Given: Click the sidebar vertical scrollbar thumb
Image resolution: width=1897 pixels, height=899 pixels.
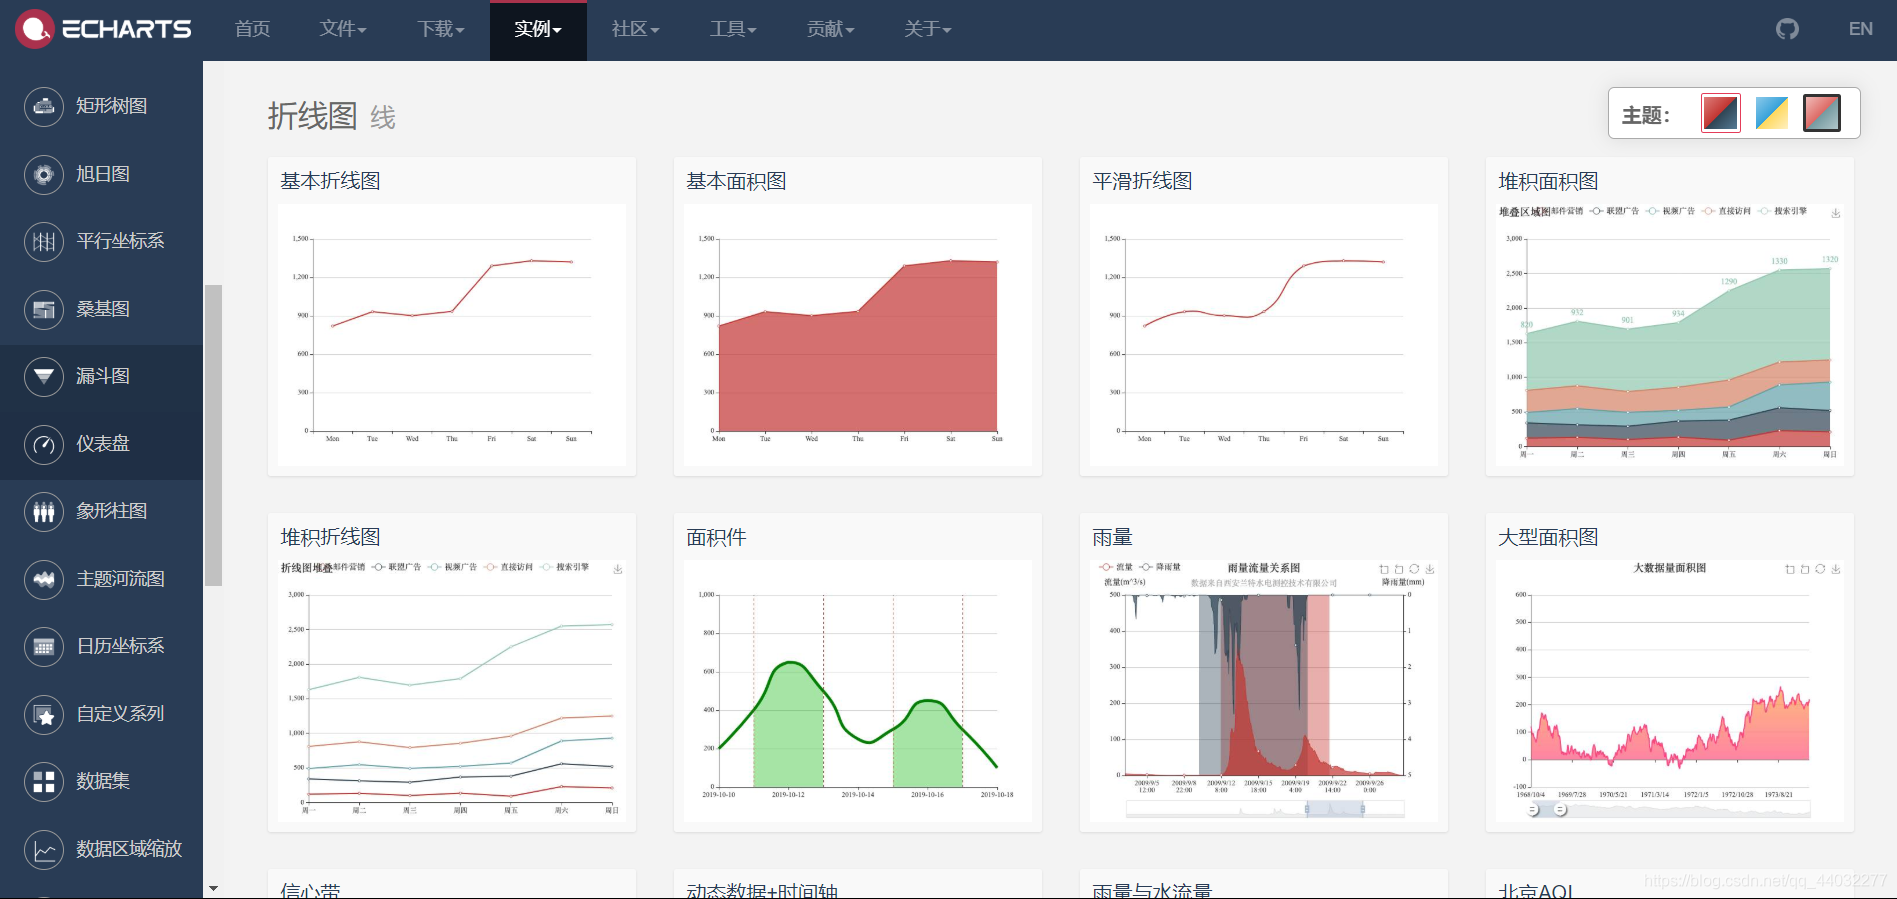Looking at the screenshot, I should pos(213,435).
